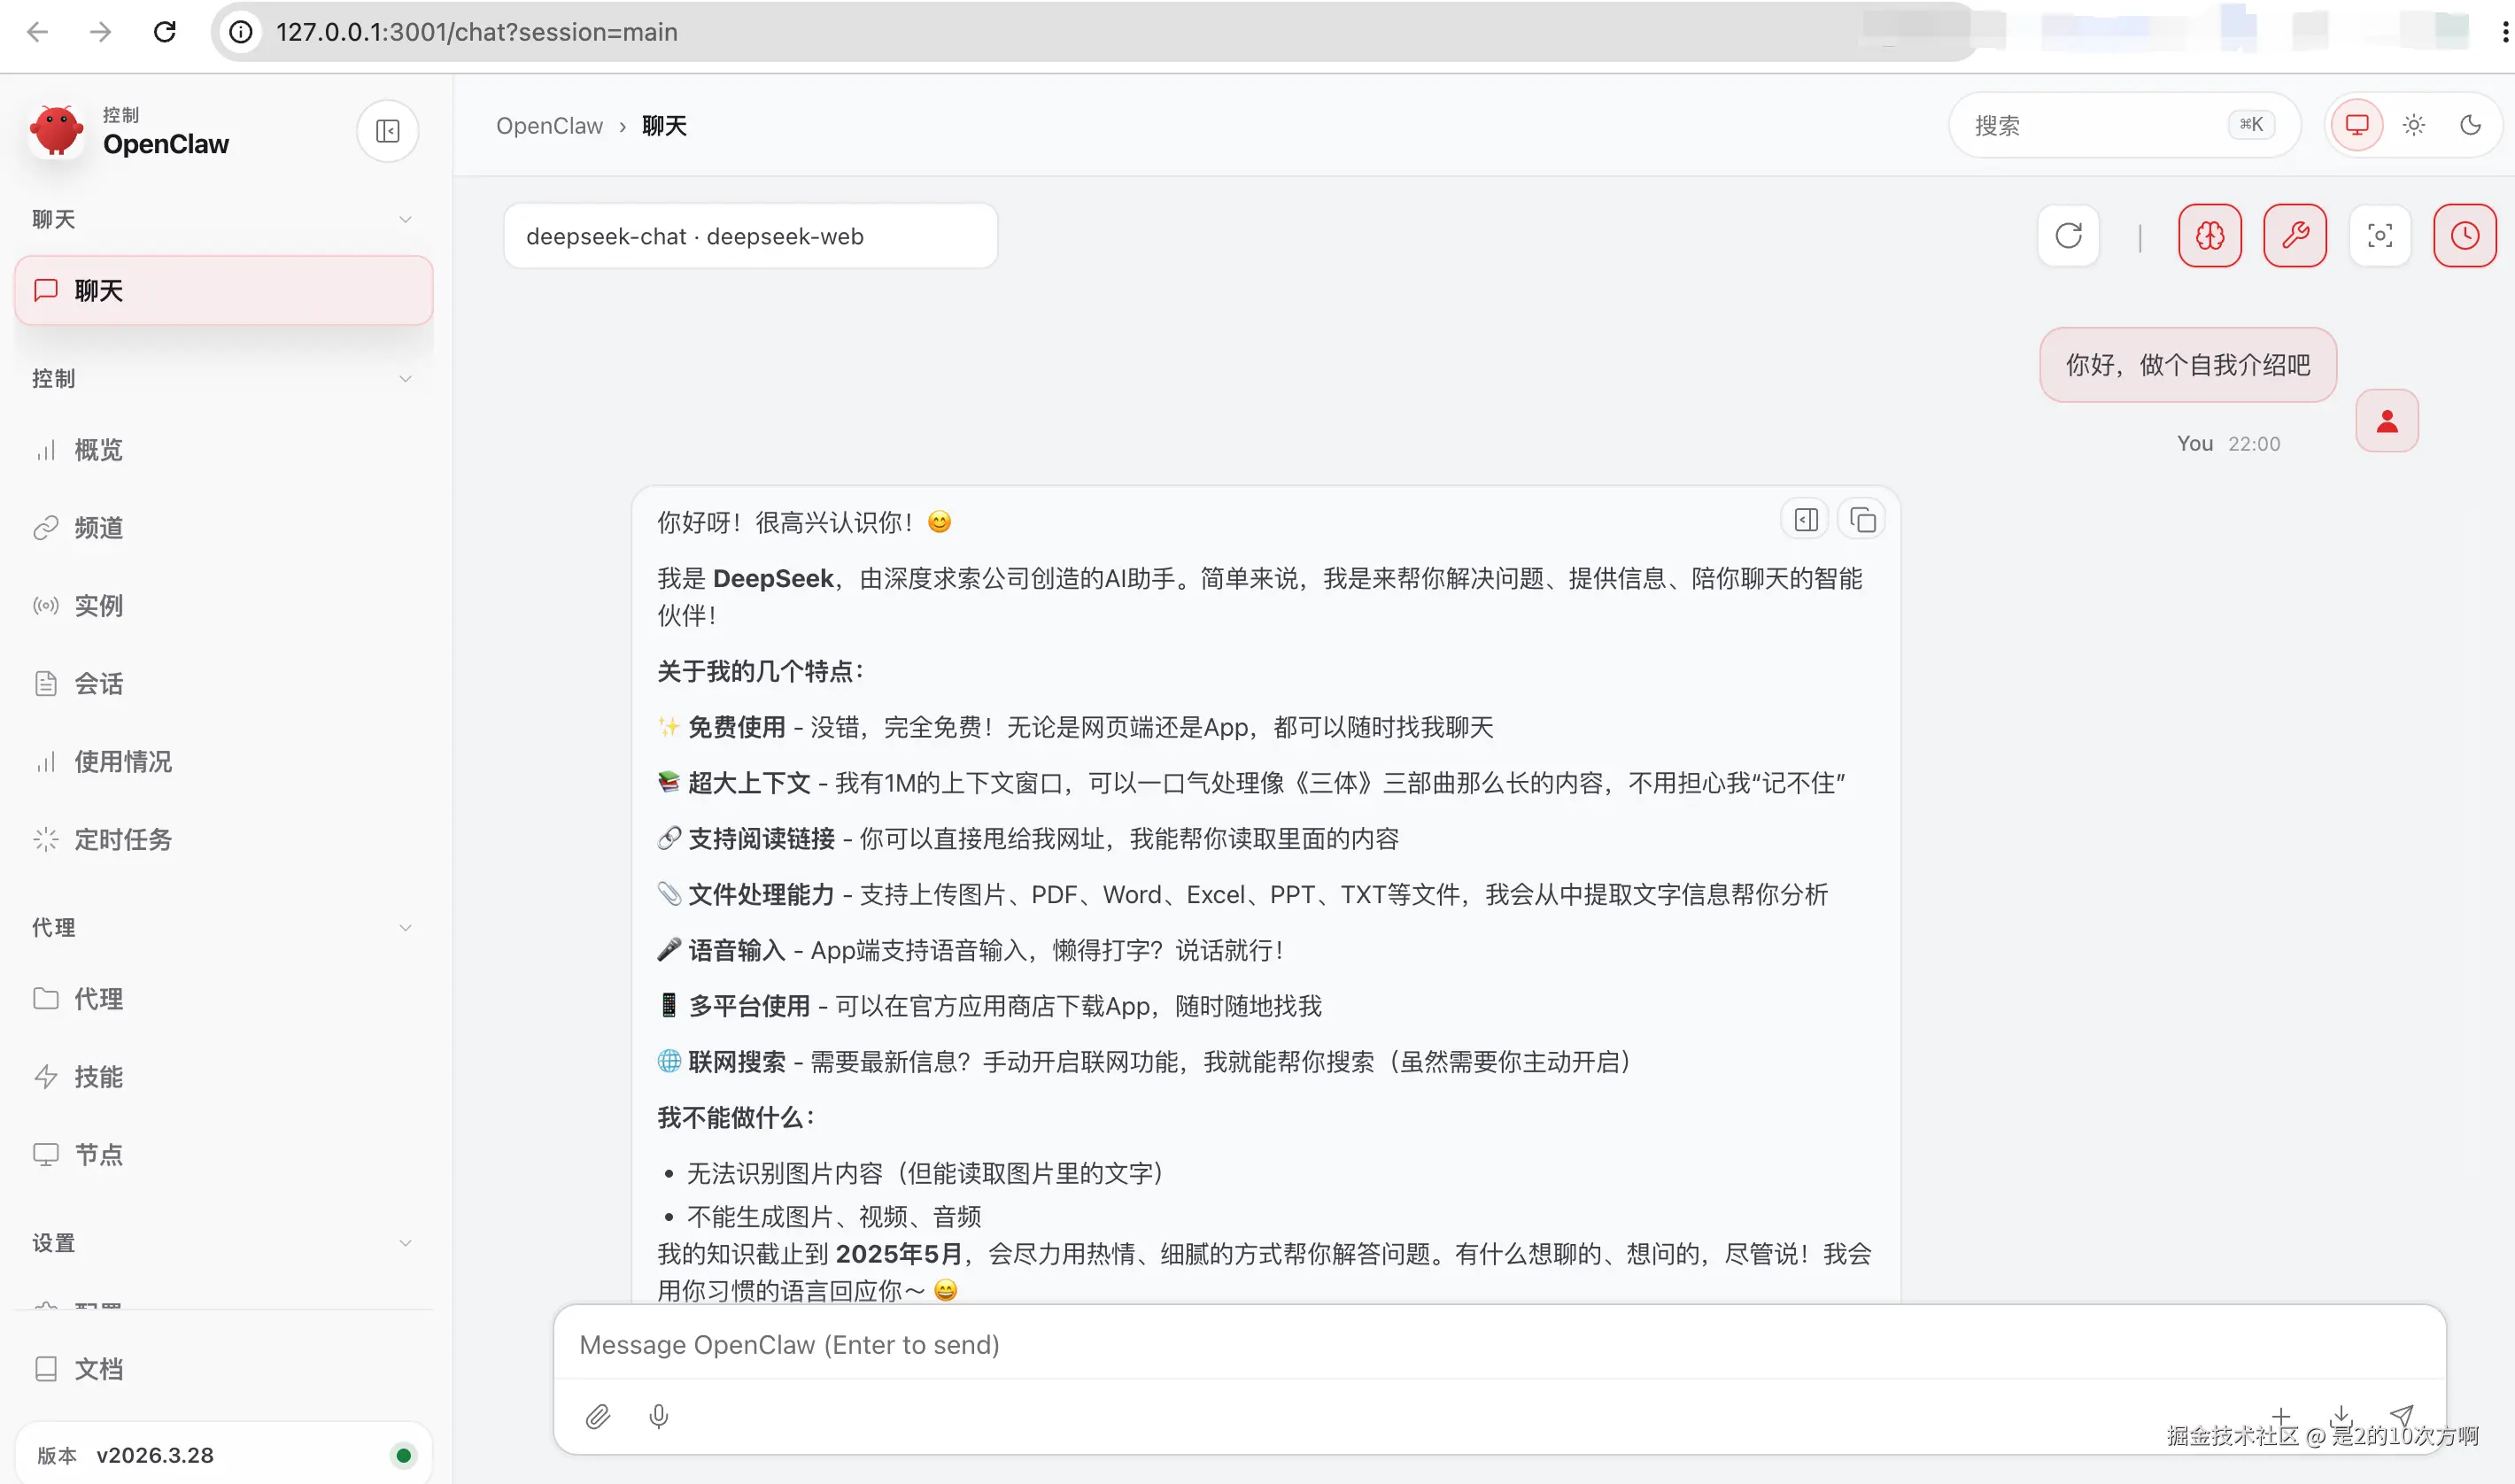
Task: Switch to the dark moon theme
Action: [x=2470, y=125]
